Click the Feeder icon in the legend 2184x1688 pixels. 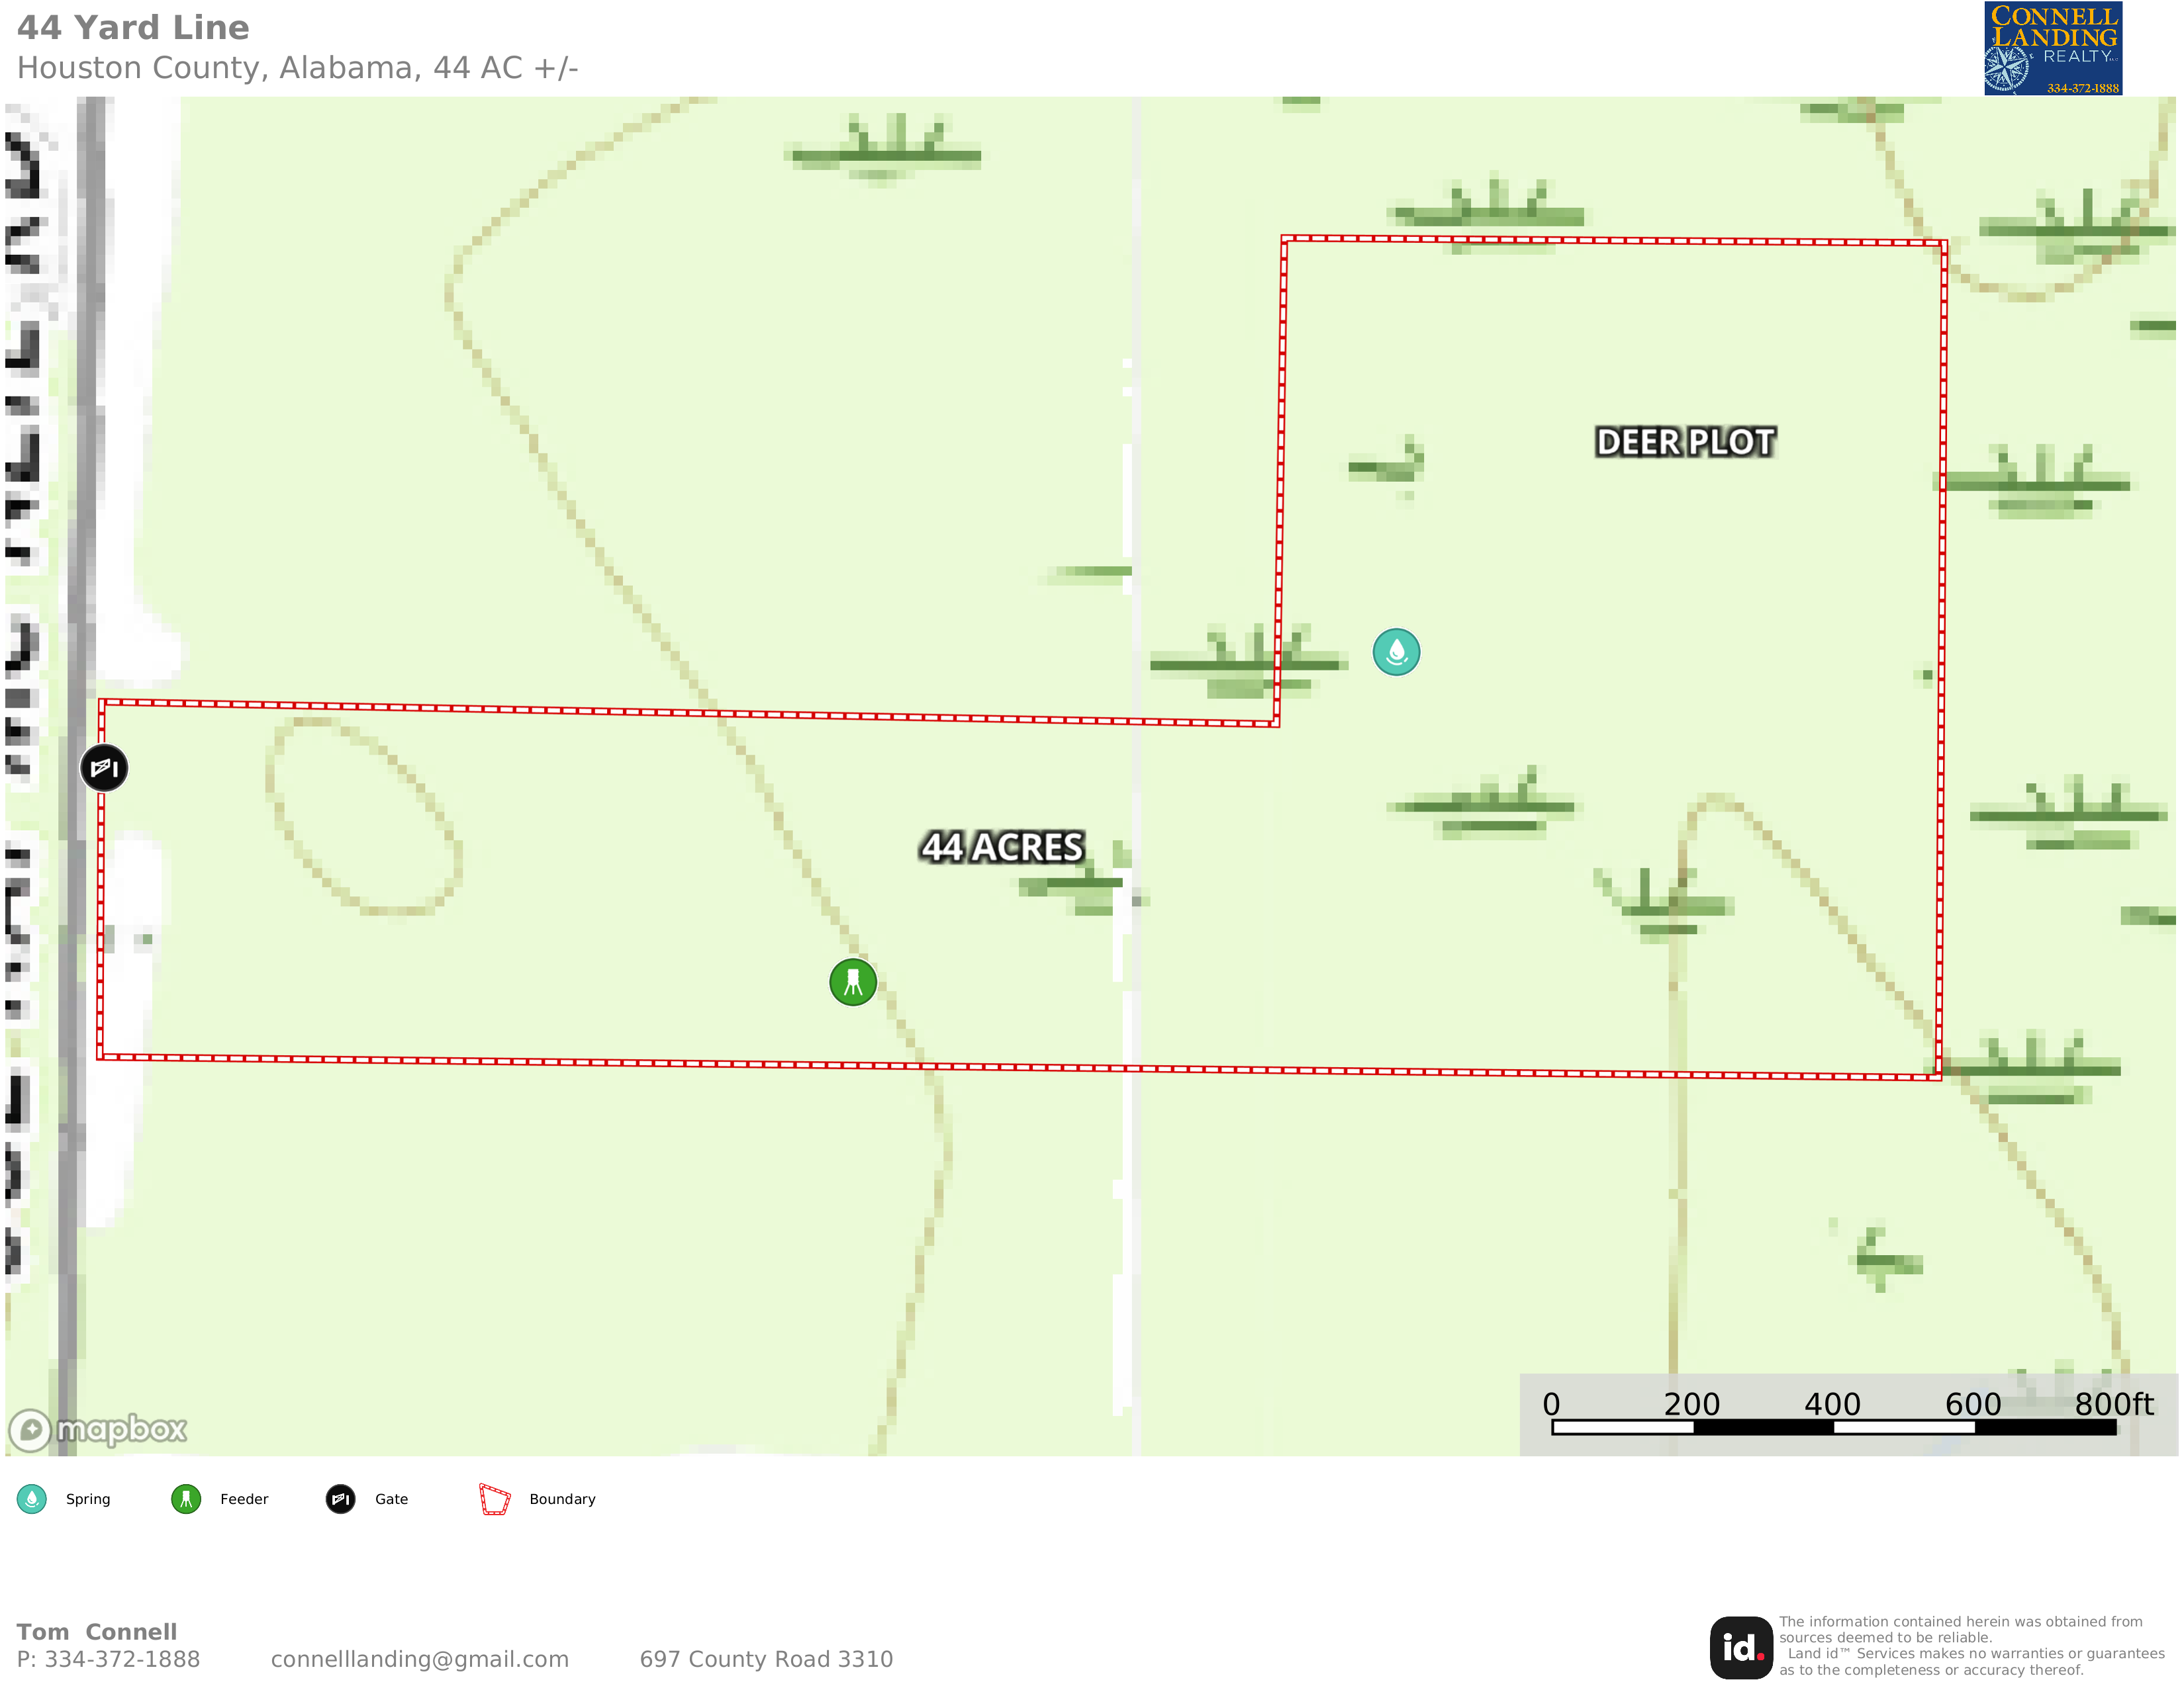click(186, 1499)
